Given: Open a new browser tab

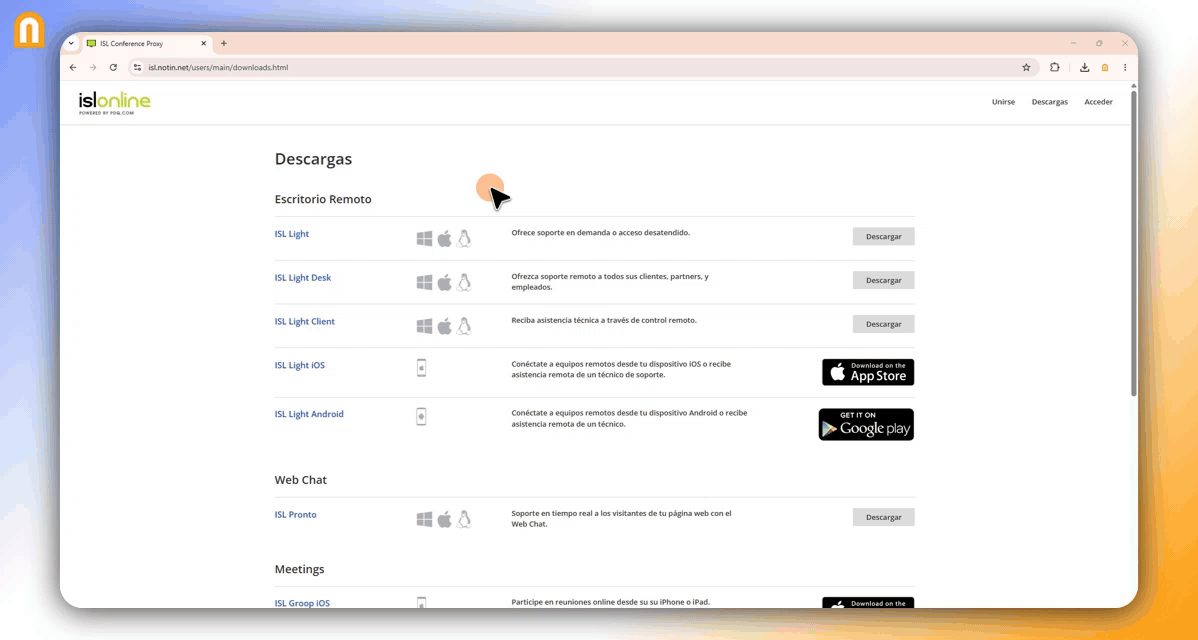Looking at the screenshot, I should point(224,44).
